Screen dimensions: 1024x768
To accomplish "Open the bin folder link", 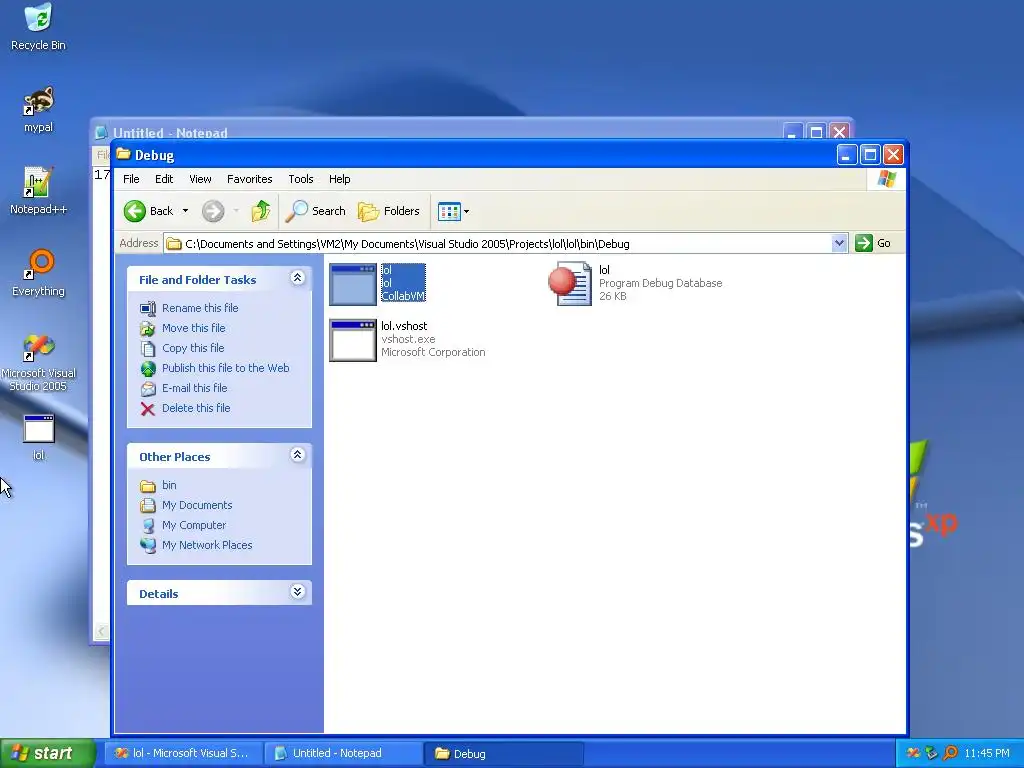I will pos(169,485).
